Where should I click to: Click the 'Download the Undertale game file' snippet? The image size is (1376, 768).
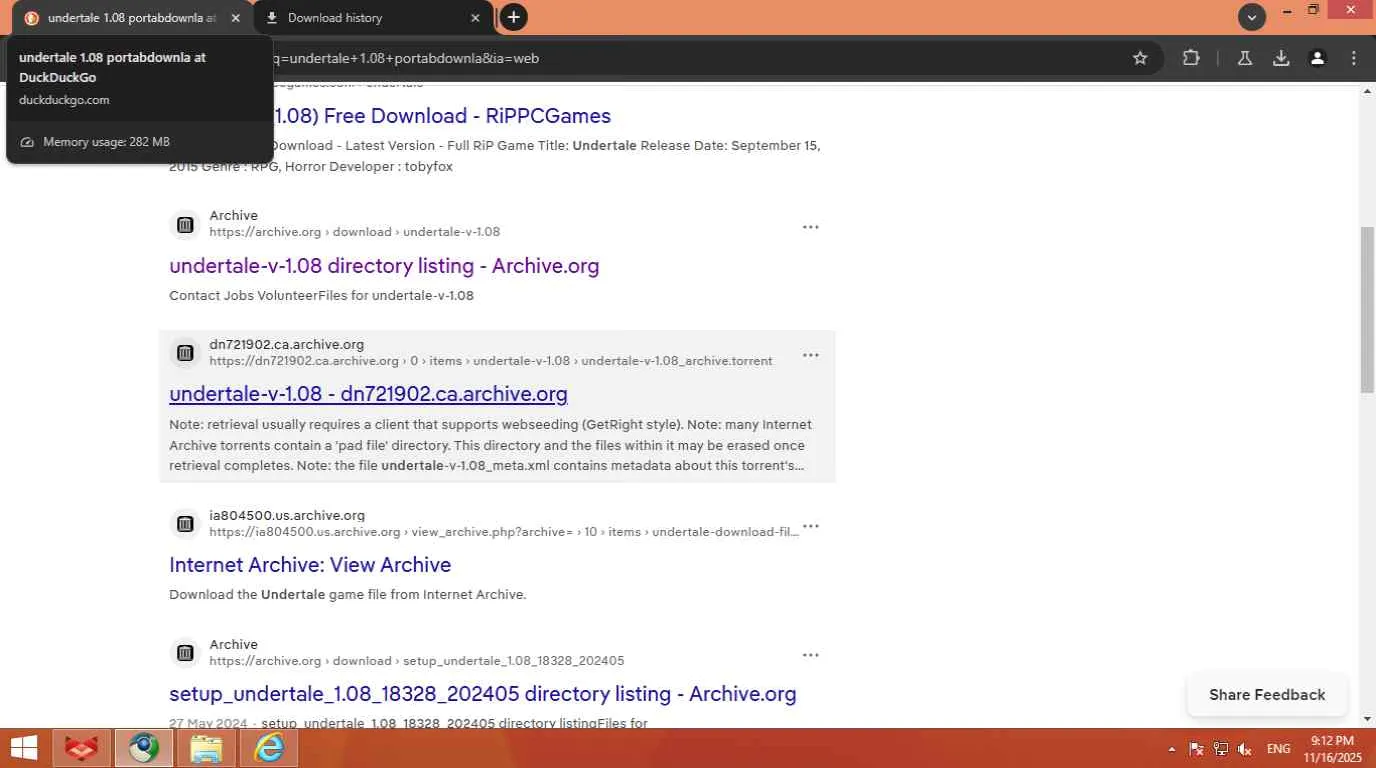347,595
